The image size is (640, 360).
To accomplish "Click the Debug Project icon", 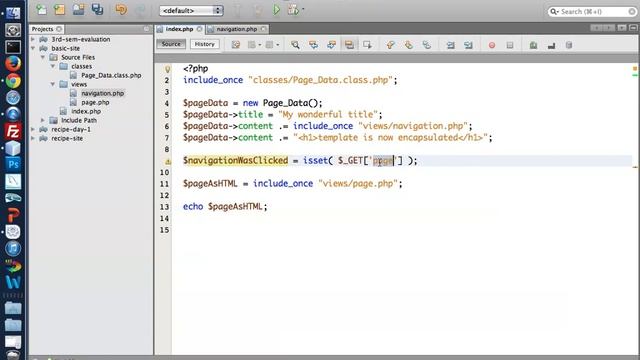I will 293,10.
